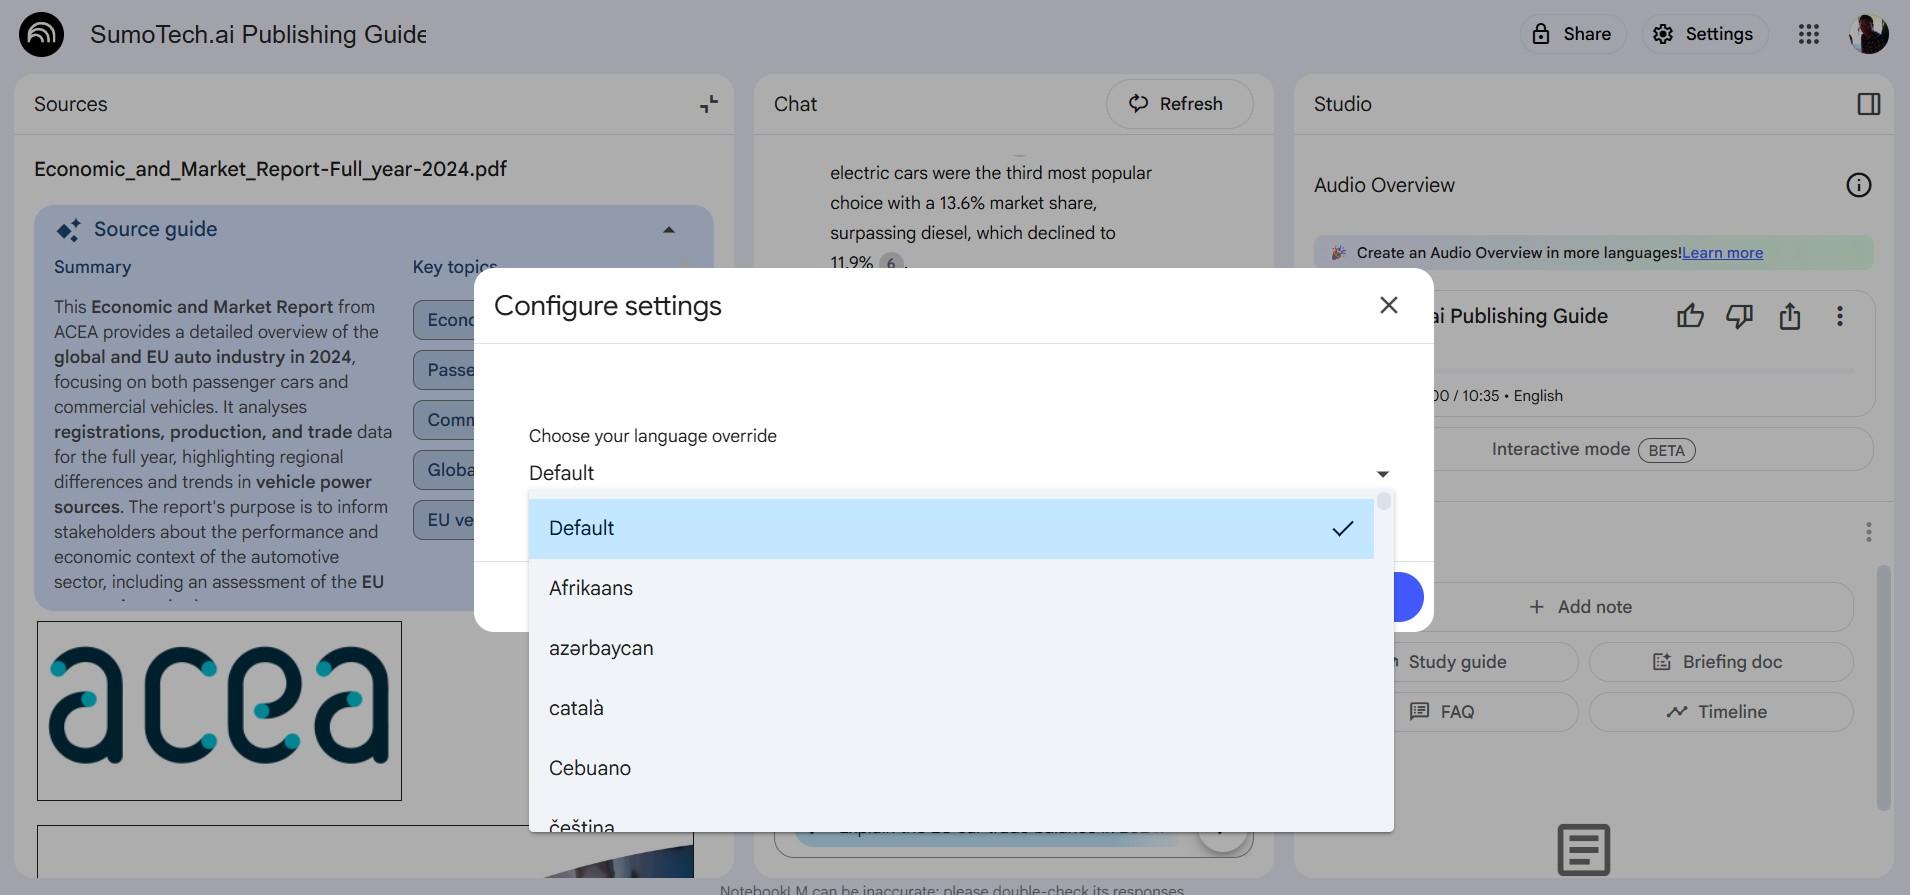Open the language override dropdown arrow

click(x=1382, y=474)
